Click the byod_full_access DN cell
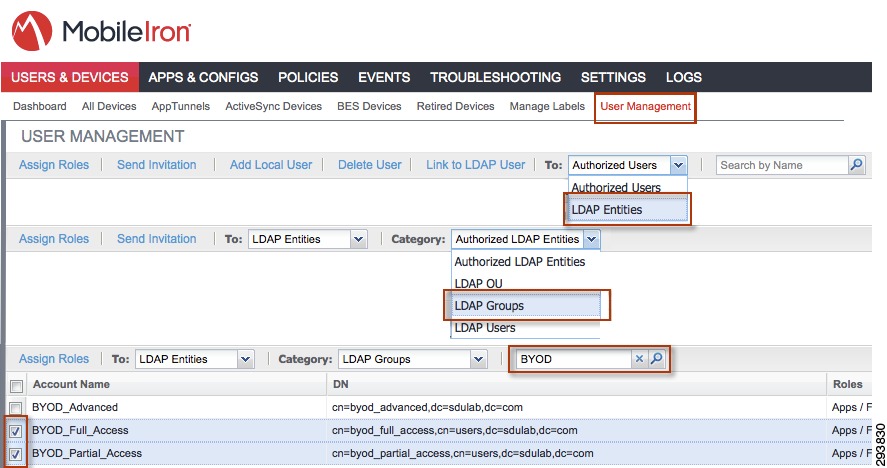Image resolution: width=887 pixels, height=468 pixels. tap(455, 431)
